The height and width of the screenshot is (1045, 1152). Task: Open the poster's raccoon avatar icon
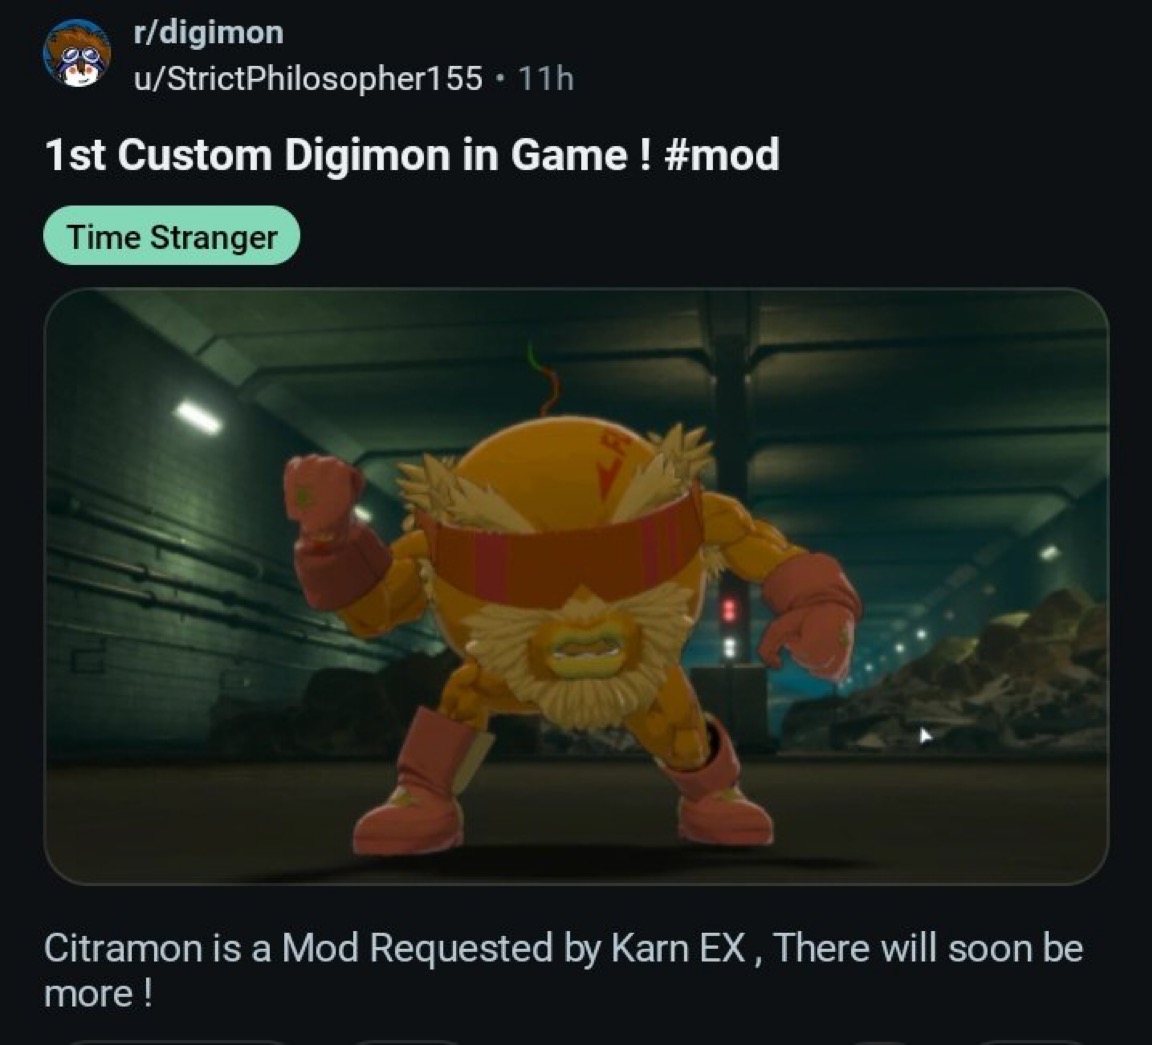tap(77, 54)
